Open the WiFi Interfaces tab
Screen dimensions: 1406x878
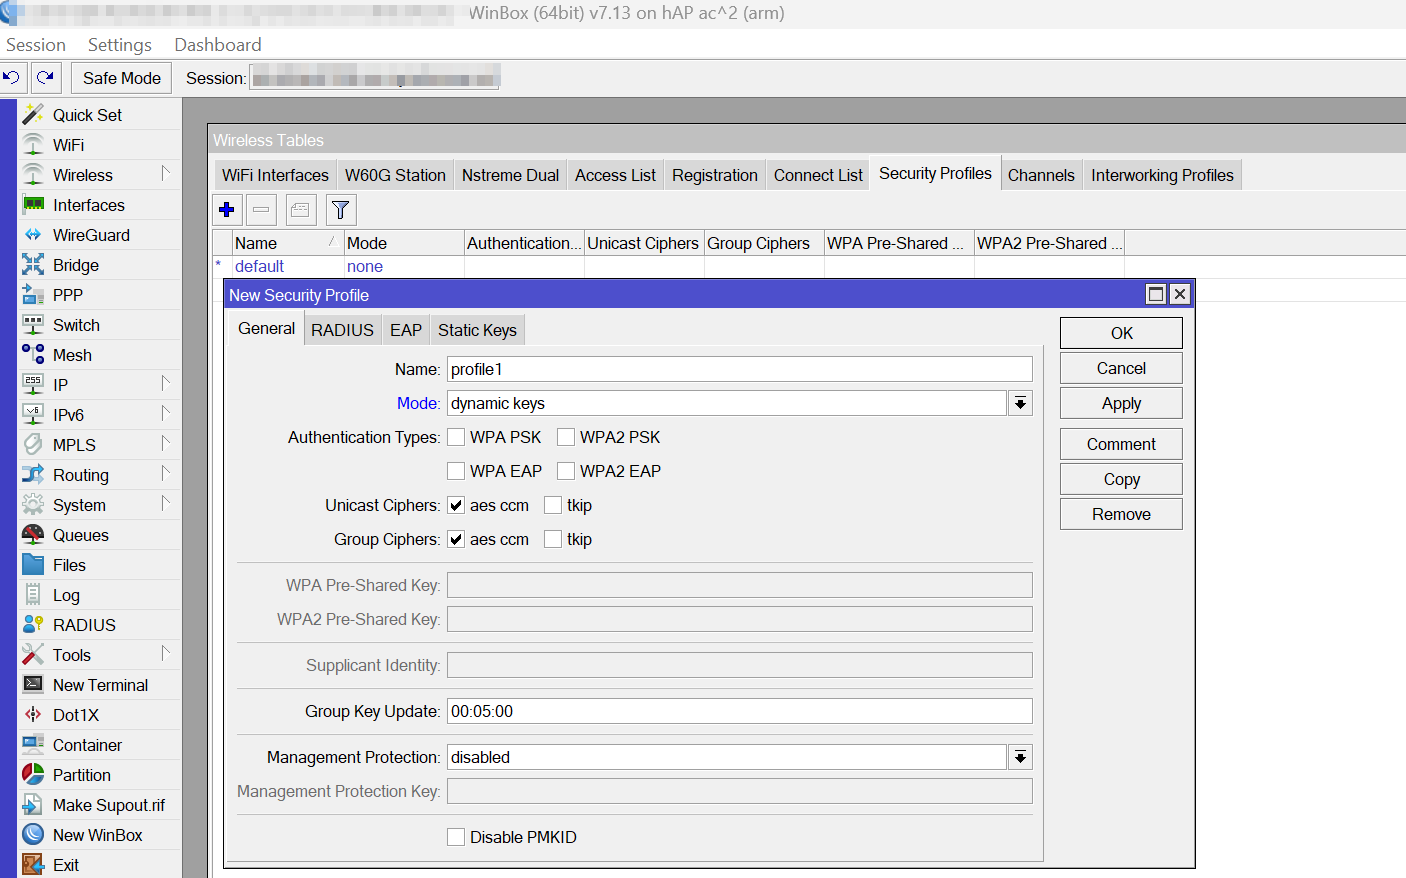tap(275, 175)
